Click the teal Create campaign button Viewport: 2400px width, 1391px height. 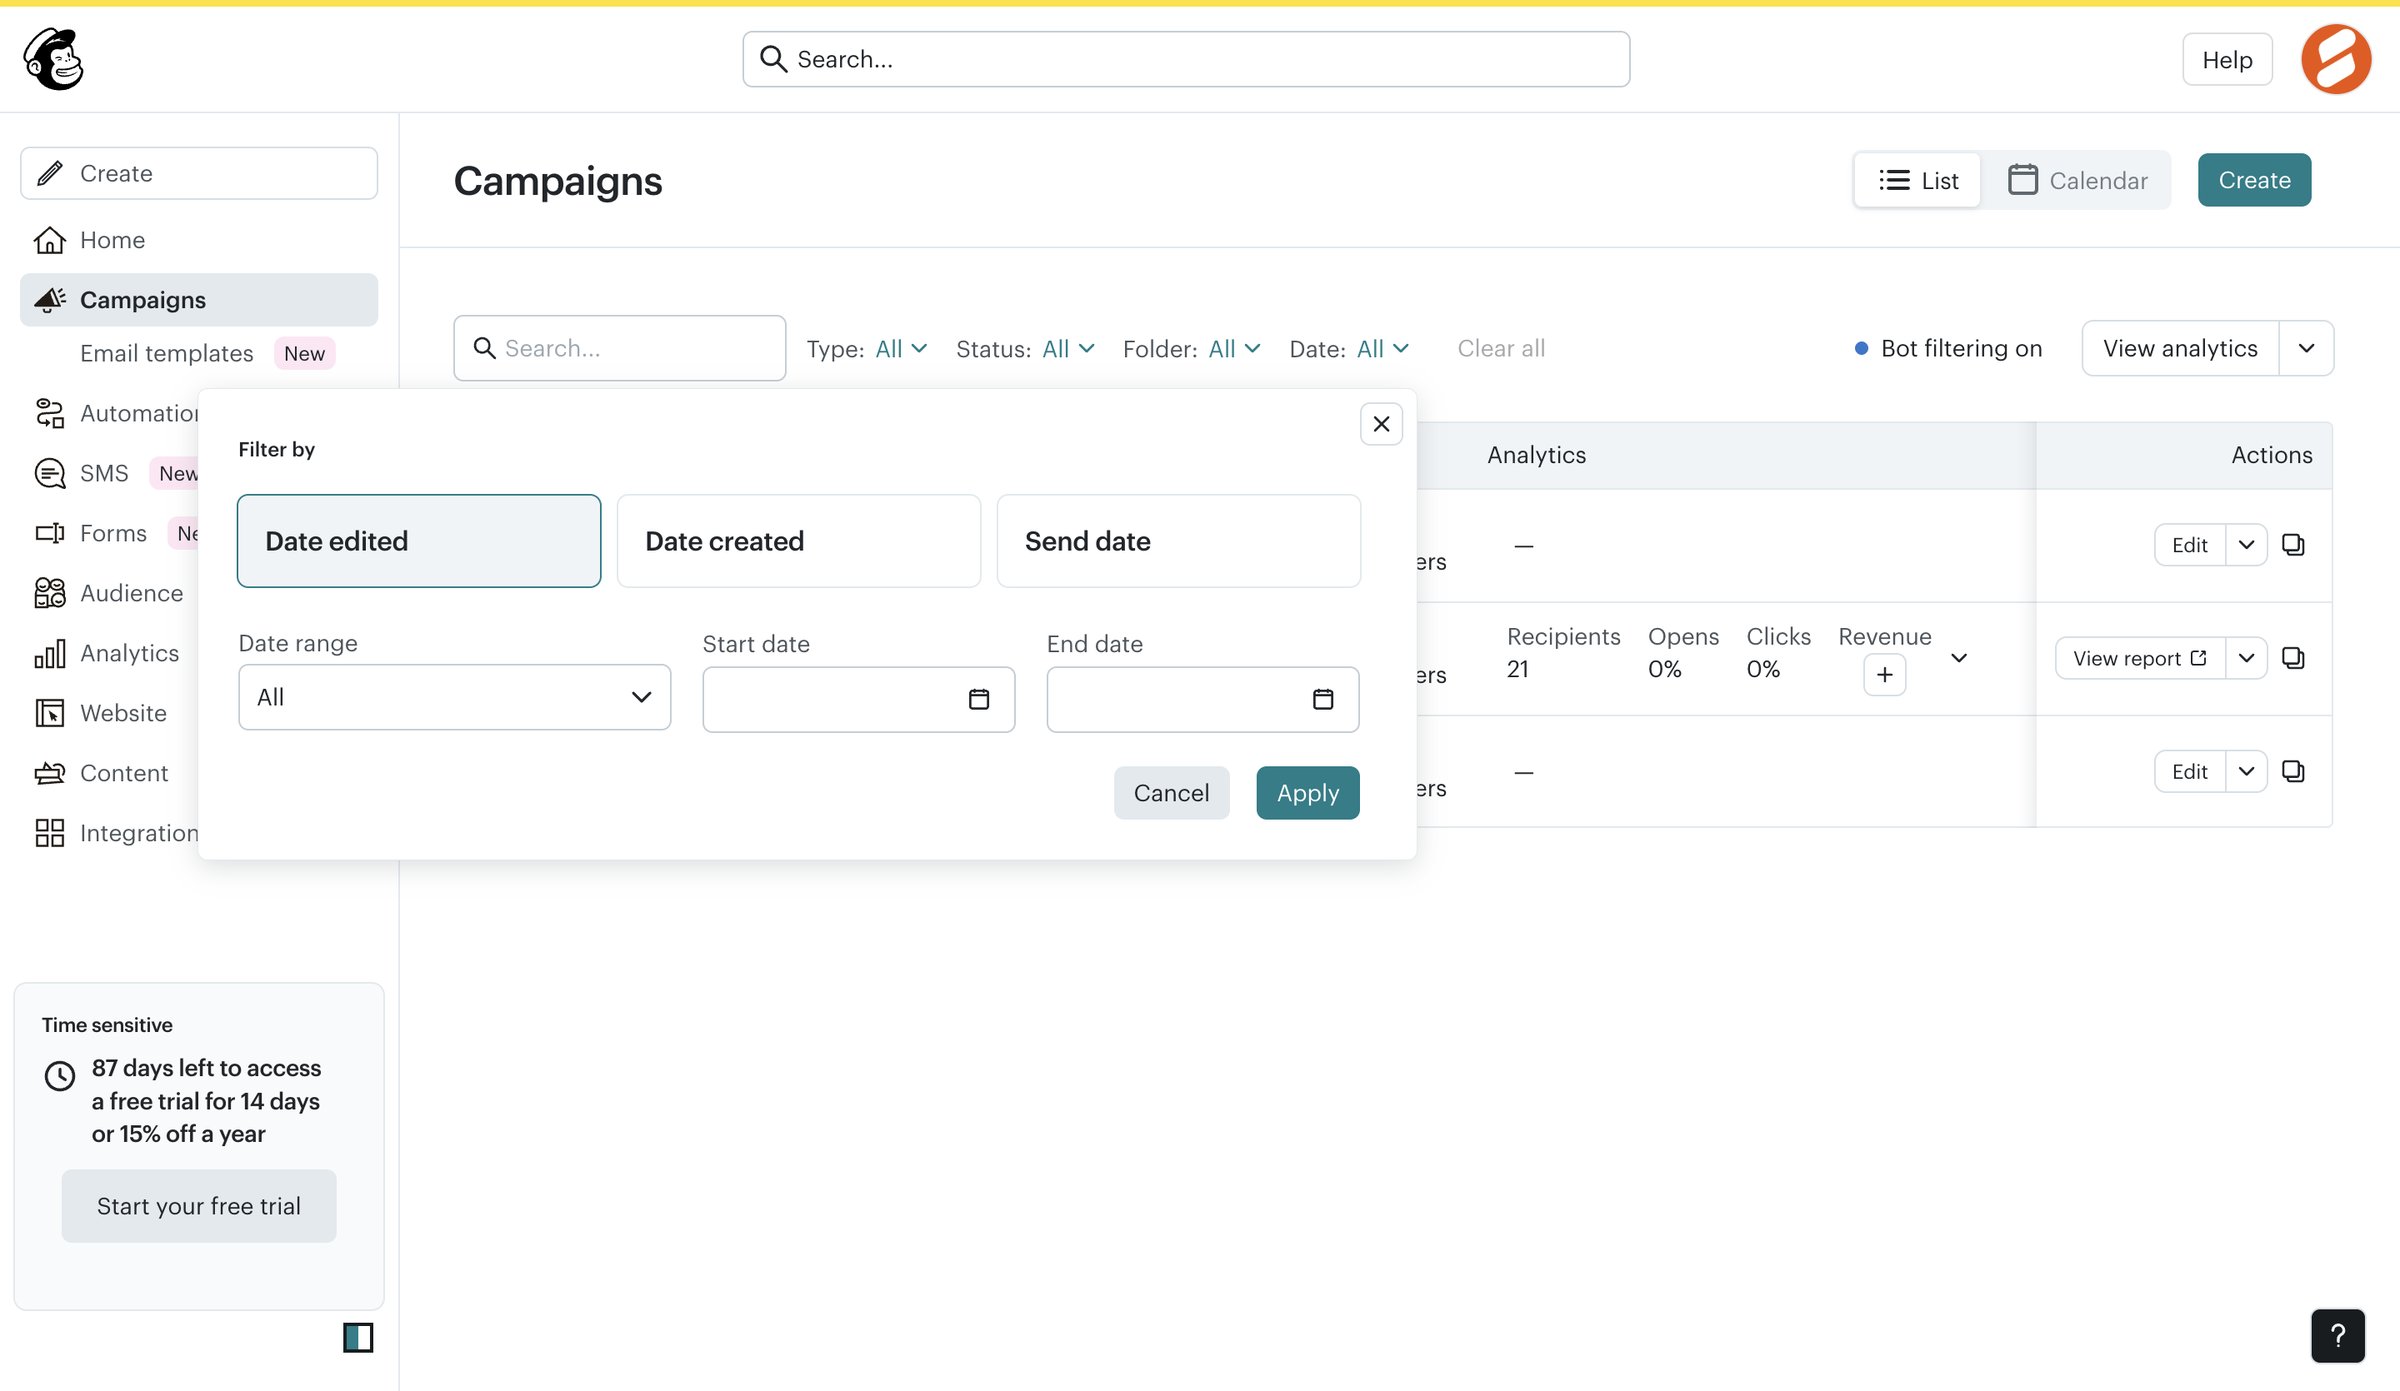coord(2254,180)
